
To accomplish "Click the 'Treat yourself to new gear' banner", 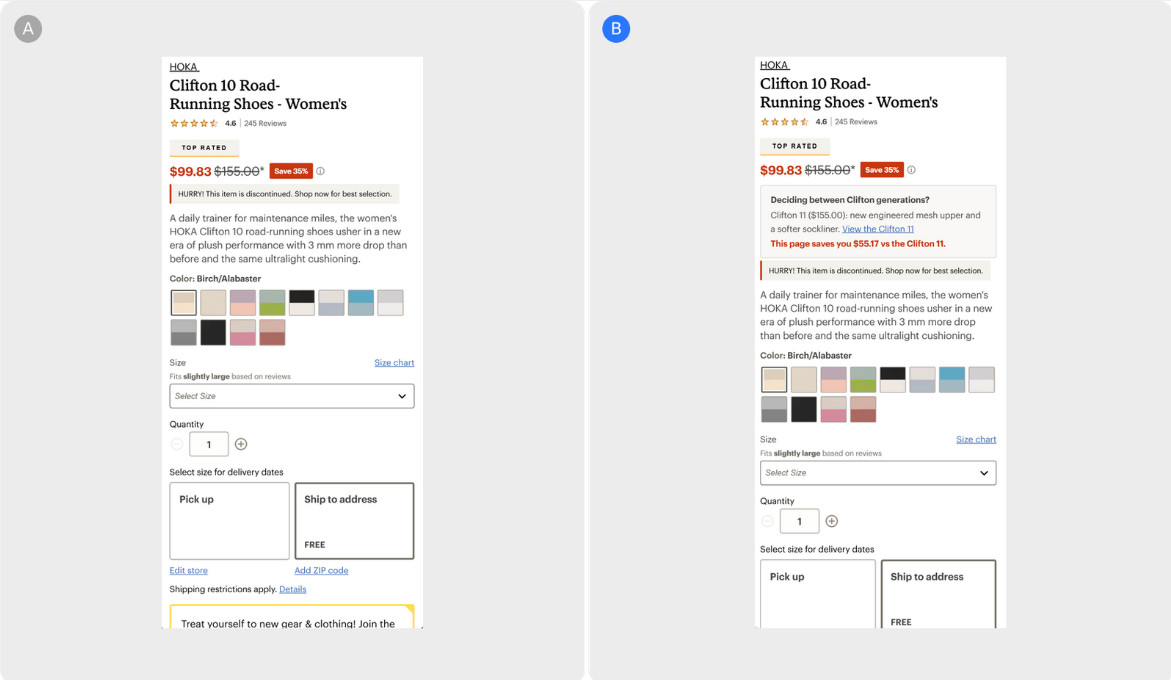I will point(292,617).
